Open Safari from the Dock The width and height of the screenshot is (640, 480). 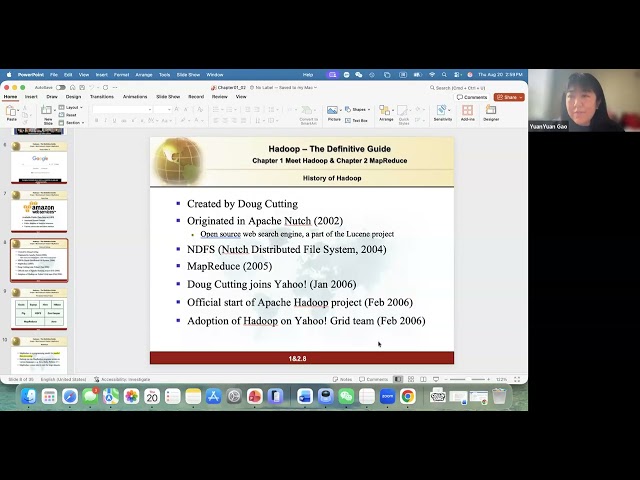(70, 396)
